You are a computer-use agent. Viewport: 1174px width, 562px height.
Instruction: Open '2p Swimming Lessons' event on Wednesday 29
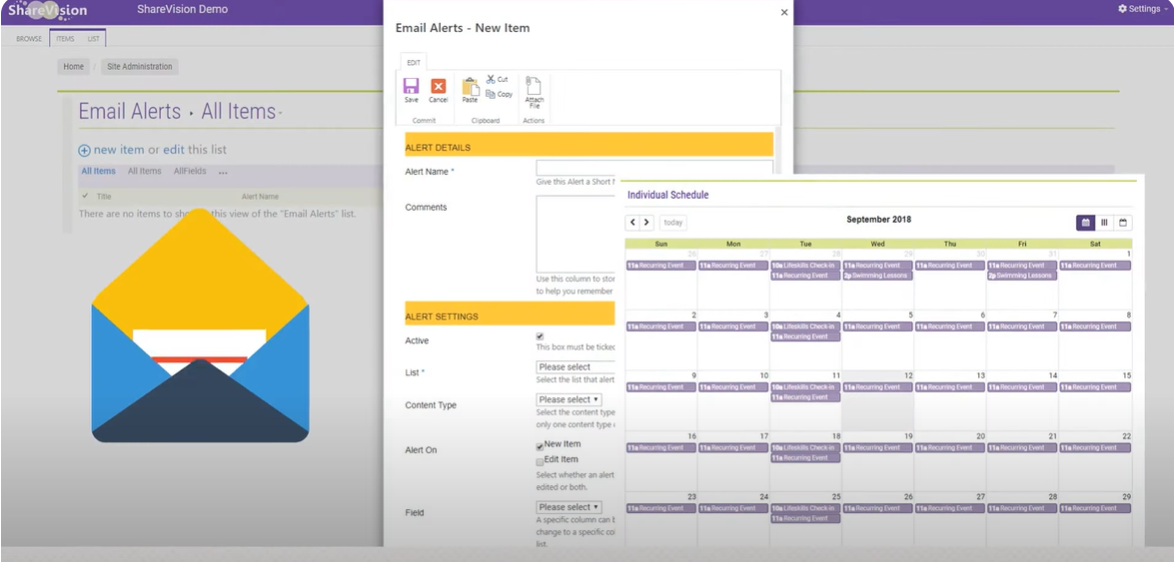click(878, 275)
